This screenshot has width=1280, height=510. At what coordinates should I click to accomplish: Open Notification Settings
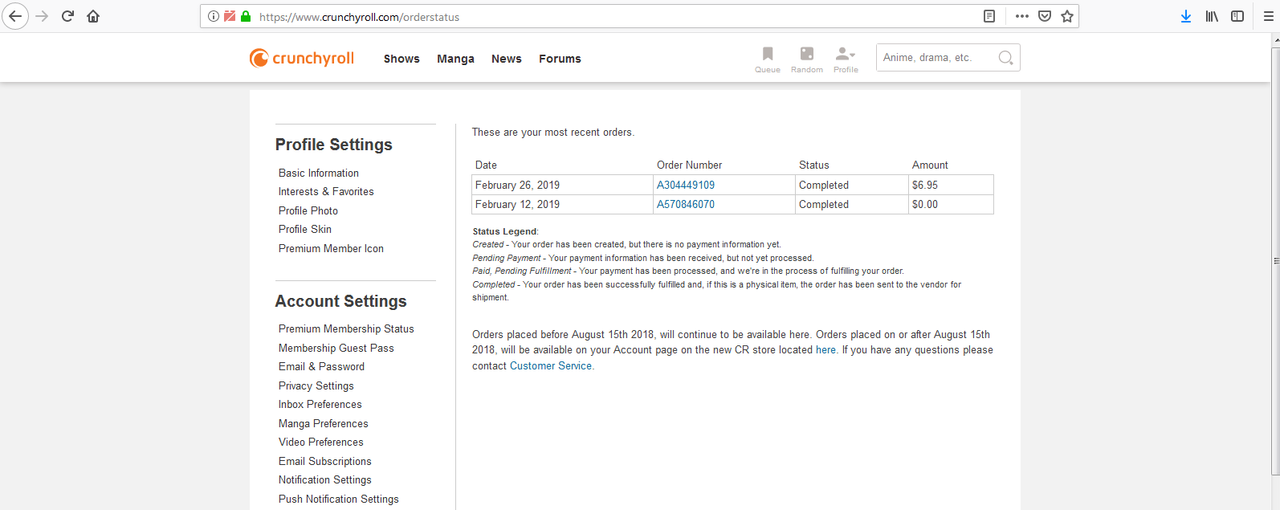(x=325, y=480)
